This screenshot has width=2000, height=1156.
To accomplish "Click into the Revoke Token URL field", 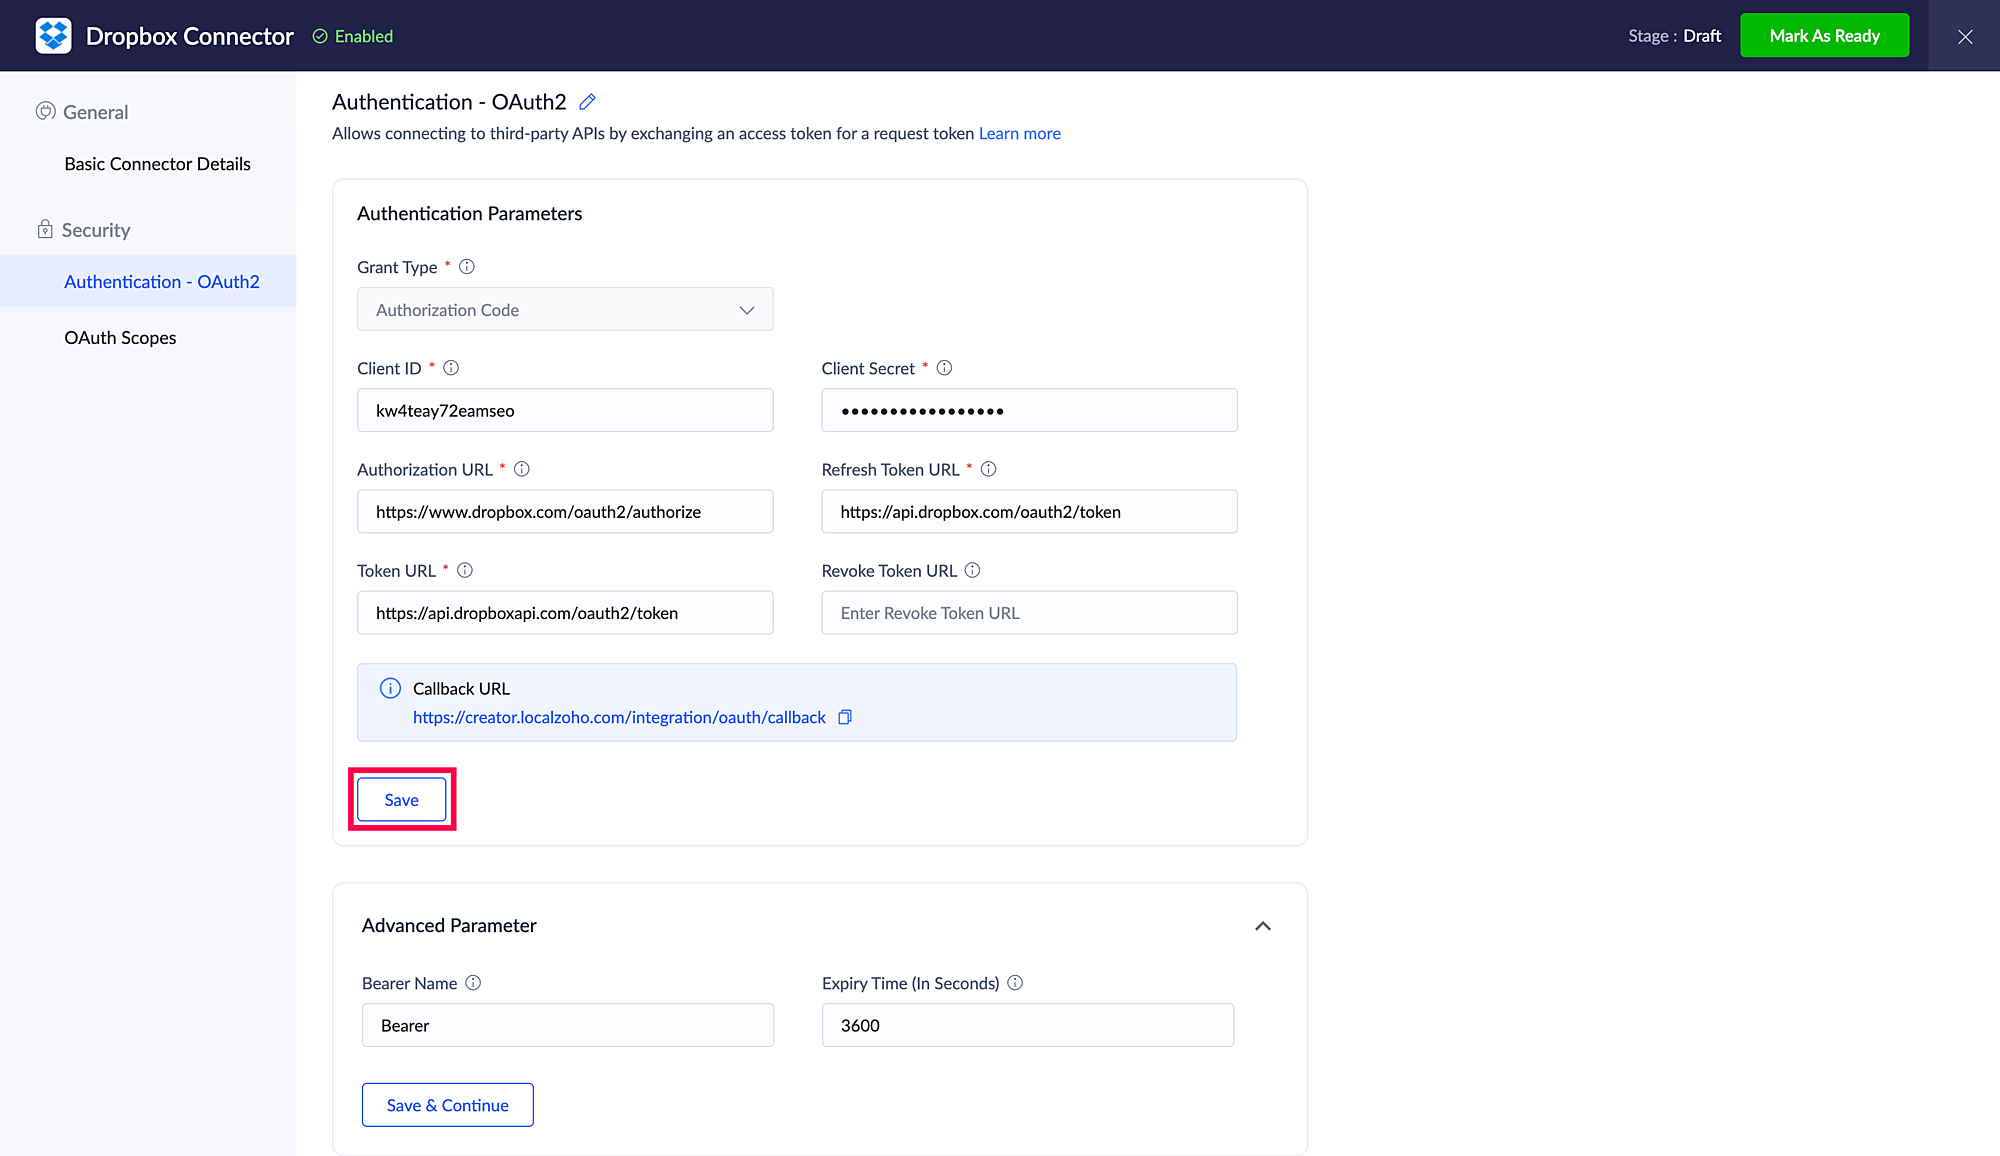I will point(1029,613).
